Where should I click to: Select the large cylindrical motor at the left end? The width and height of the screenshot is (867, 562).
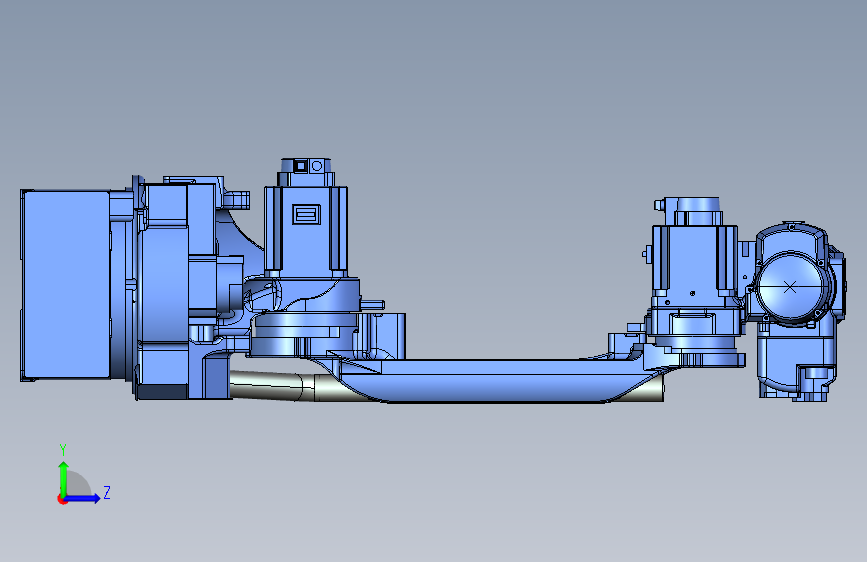point(65,285)
